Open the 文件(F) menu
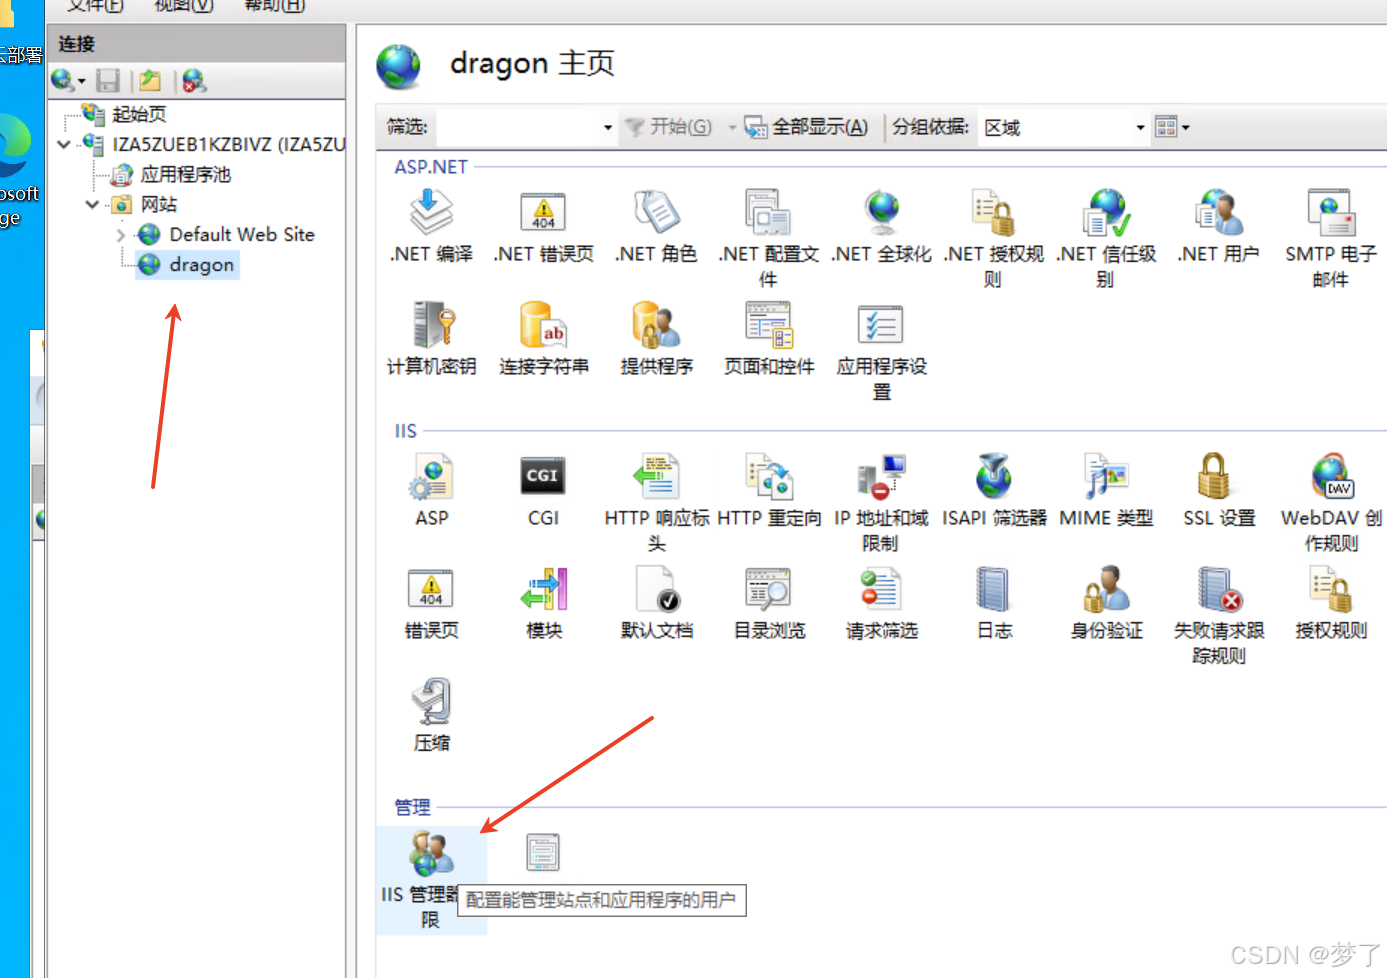Viewport: 1387px width, 978px height. pyautogui.click(x=95, y=6)
